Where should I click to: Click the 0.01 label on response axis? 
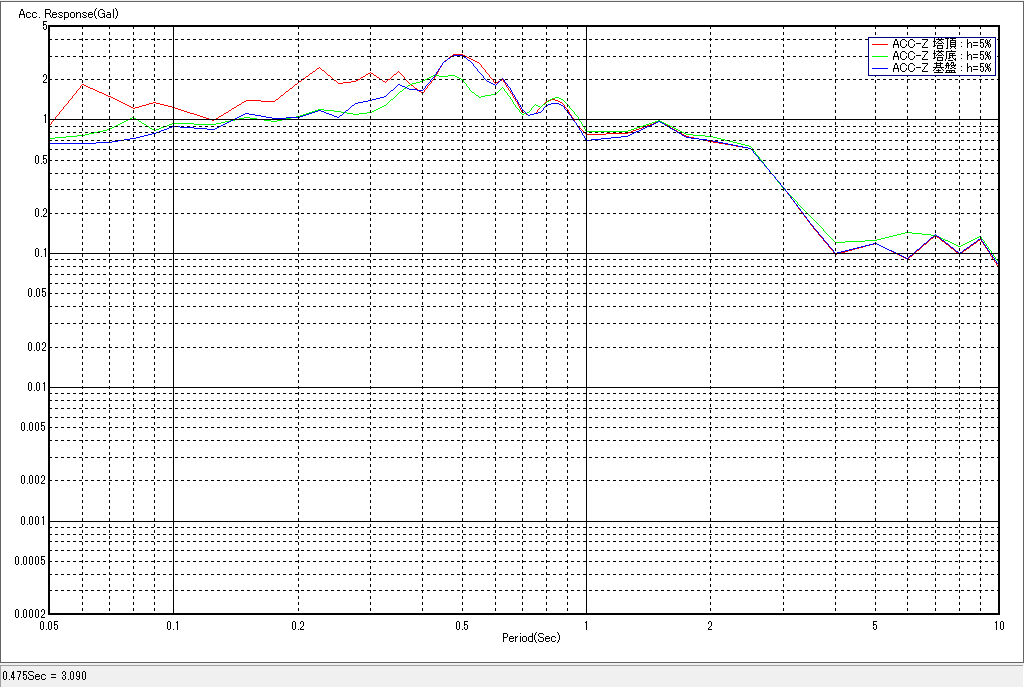[35, 387]
